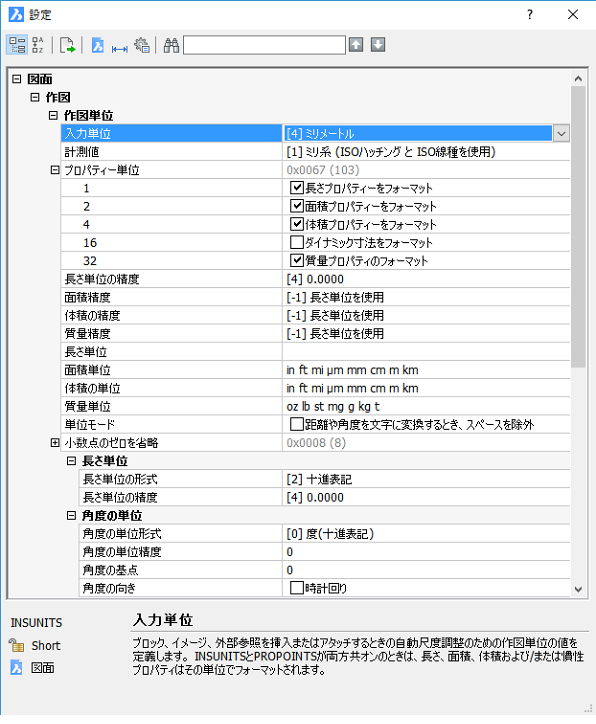This screenshot has width=596, height=724.
Task: Click the binoculars find icon
Action: pyautogui.click(x=171, y=45)
